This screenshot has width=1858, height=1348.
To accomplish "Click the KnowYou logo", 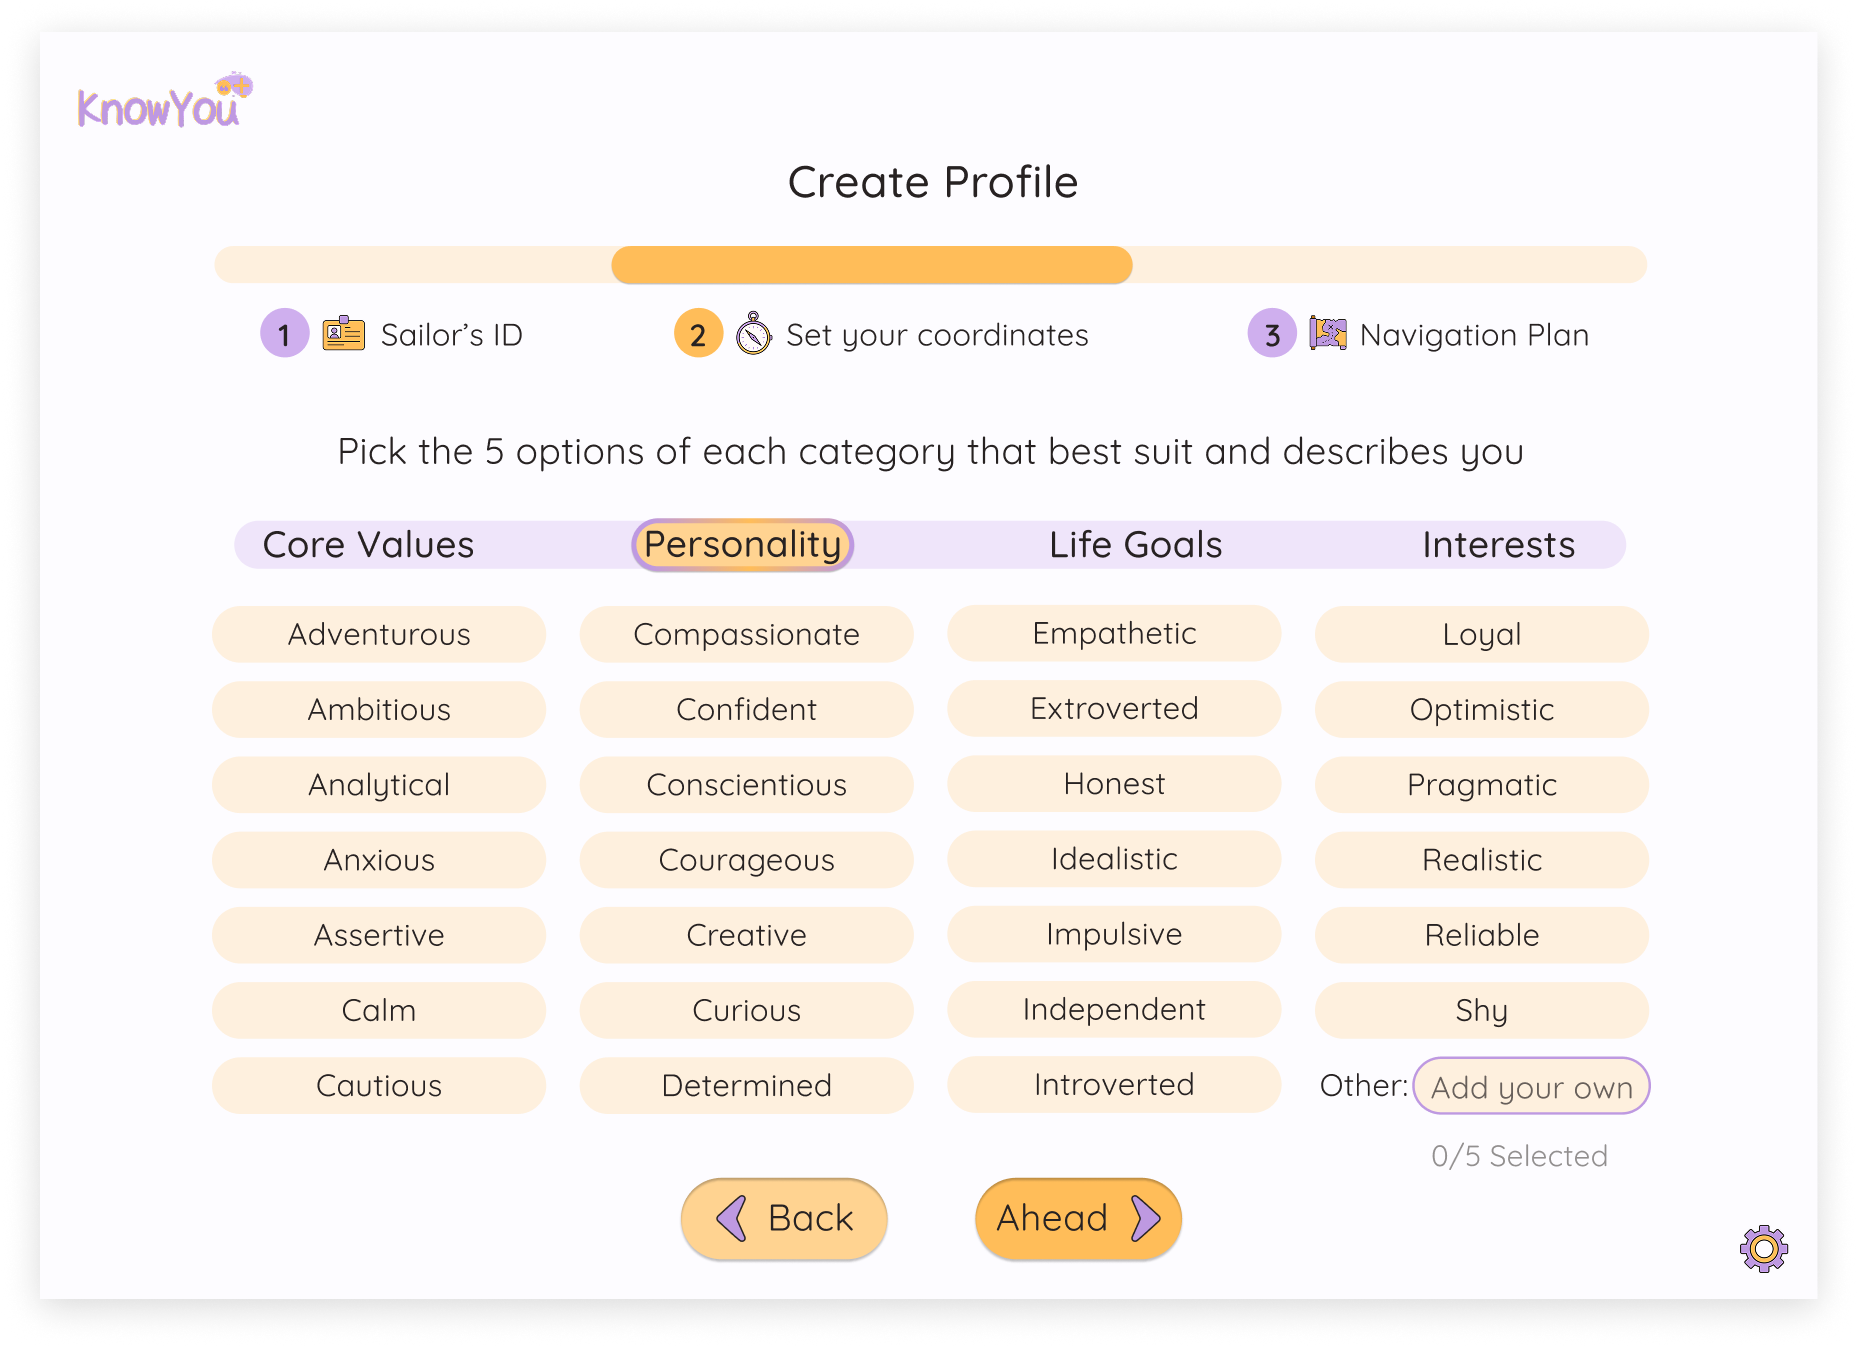I will point(160,105).
